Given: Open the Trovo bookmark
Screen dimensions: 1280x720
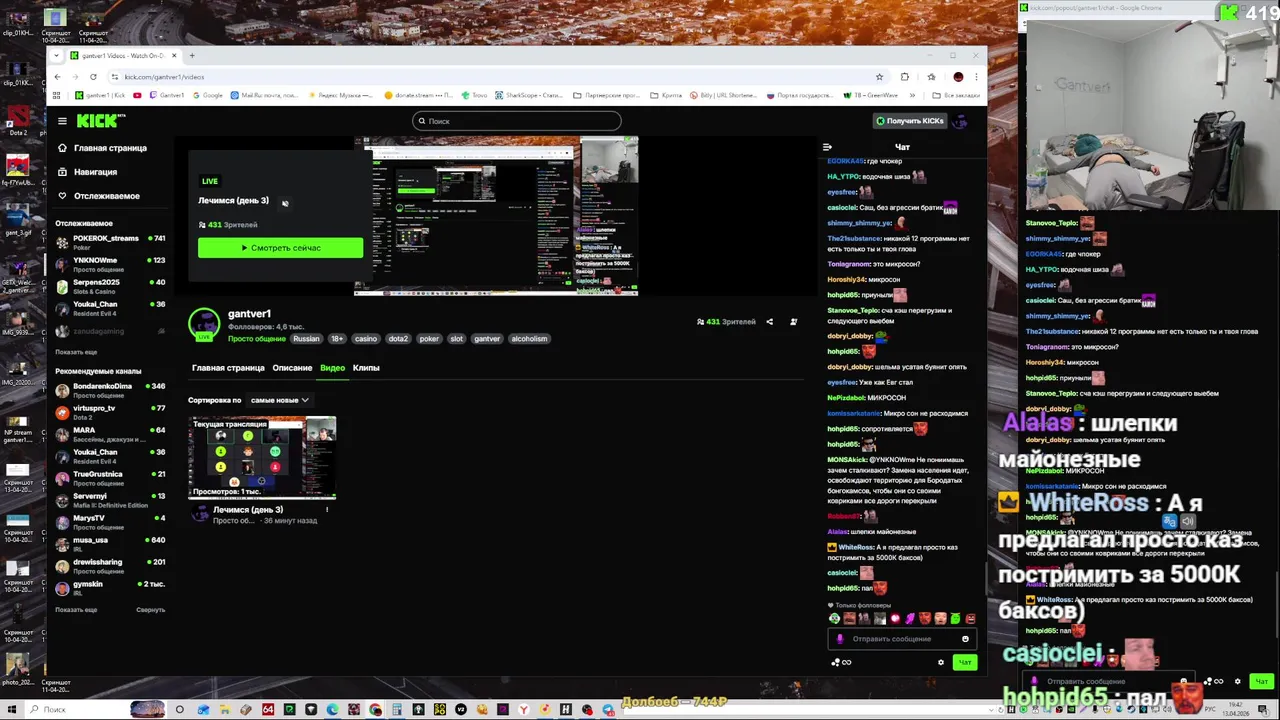Looking at the screenshot, I should pyautogui.click(x=474, y=95).
